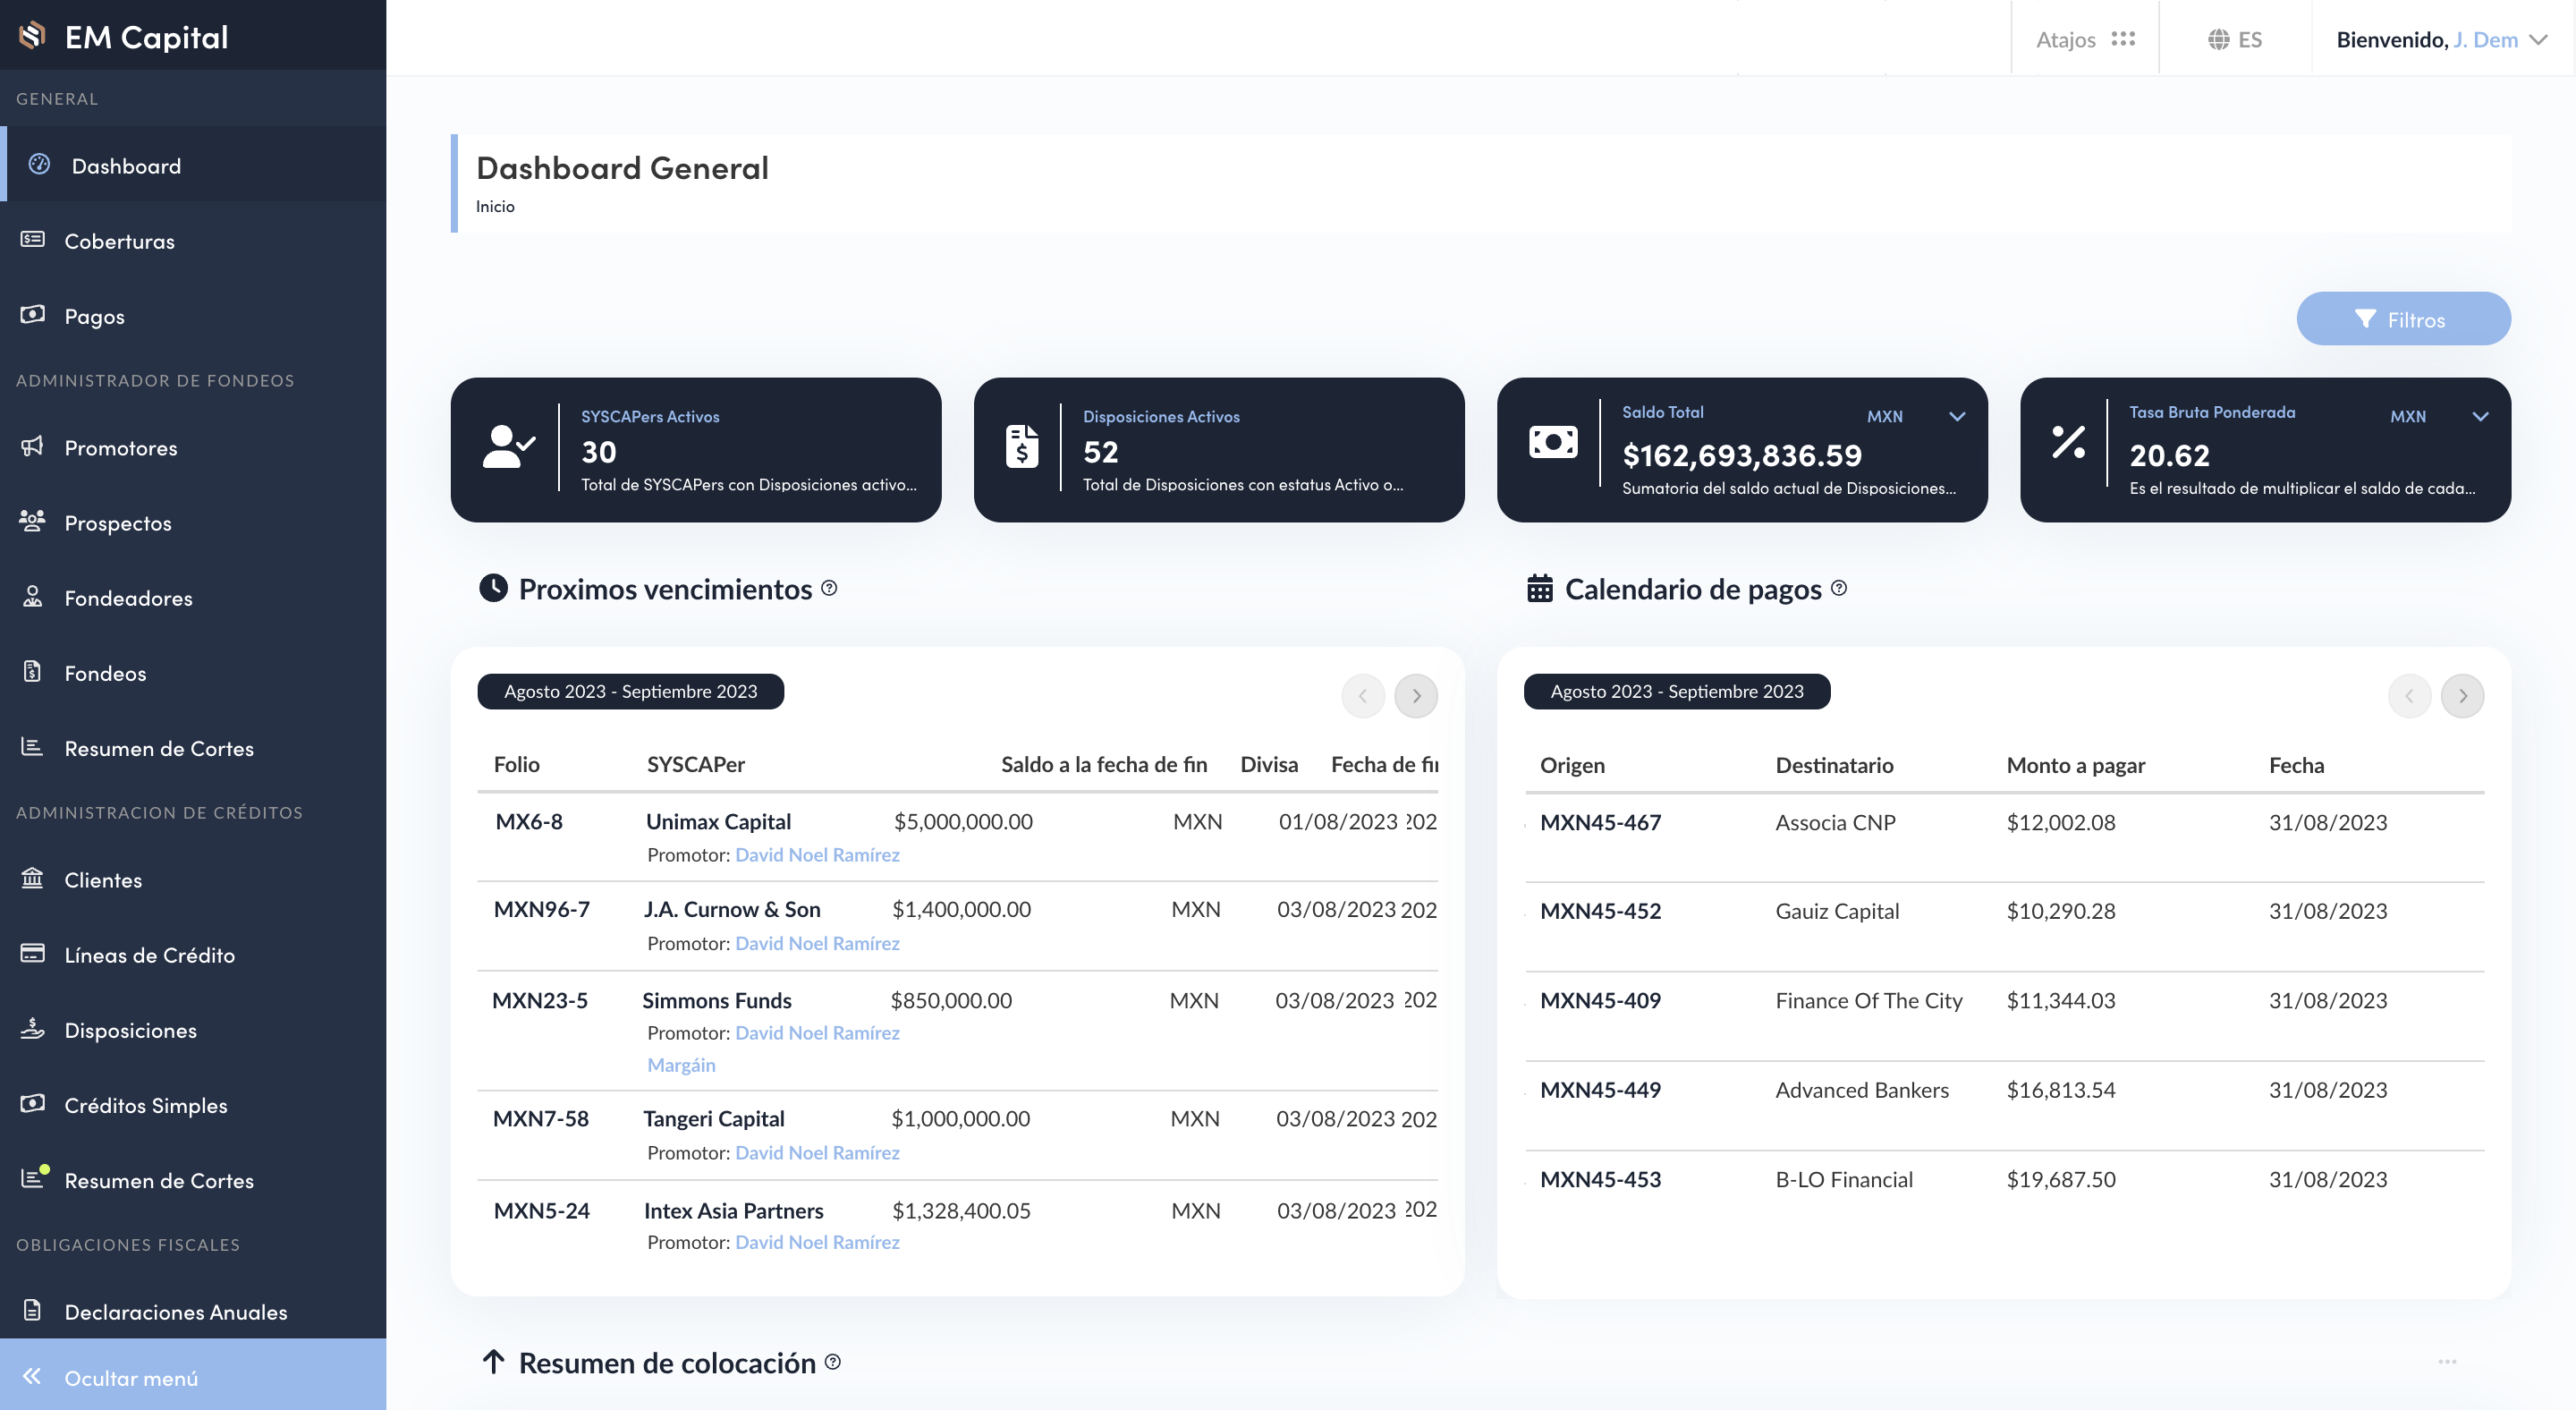Collapse the sidebar with Ocultar menú
This screenshot has width=2576, height=1410.
coord(131,1377)
